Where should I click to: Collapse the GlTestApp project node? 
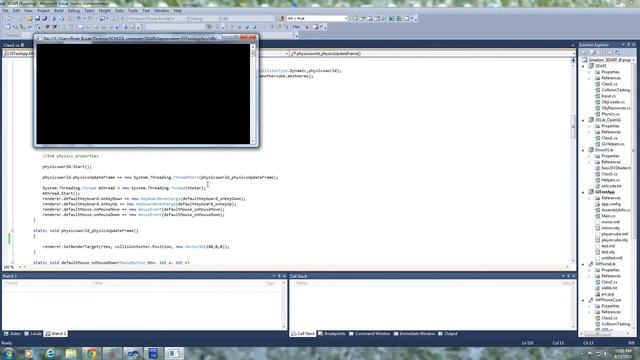coord(583,192)
